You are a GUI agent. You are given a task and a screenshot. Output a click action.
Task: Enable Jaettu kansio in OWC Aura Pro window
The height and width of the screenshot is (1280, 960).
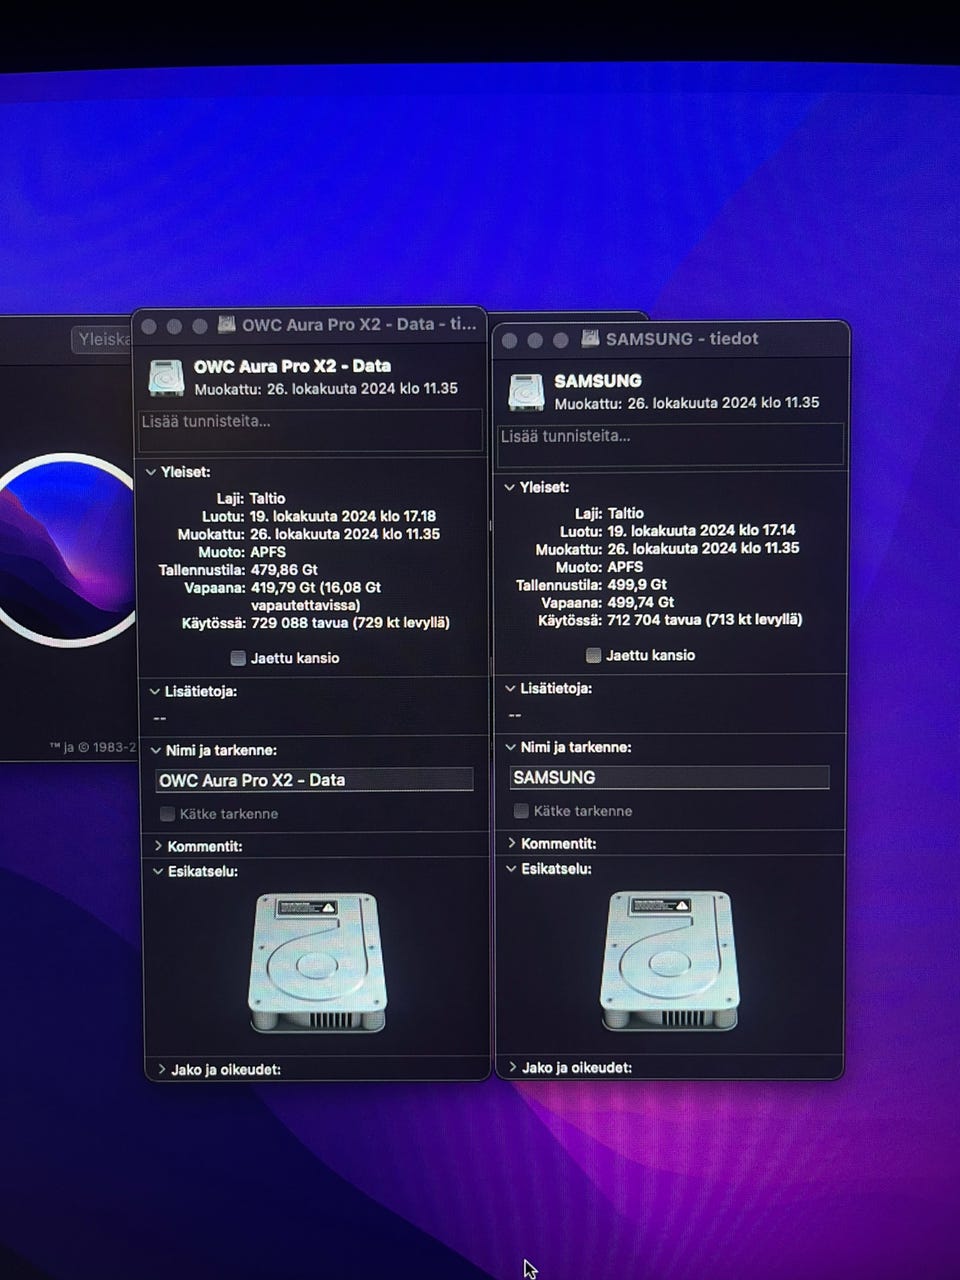[x=238, y=658]
